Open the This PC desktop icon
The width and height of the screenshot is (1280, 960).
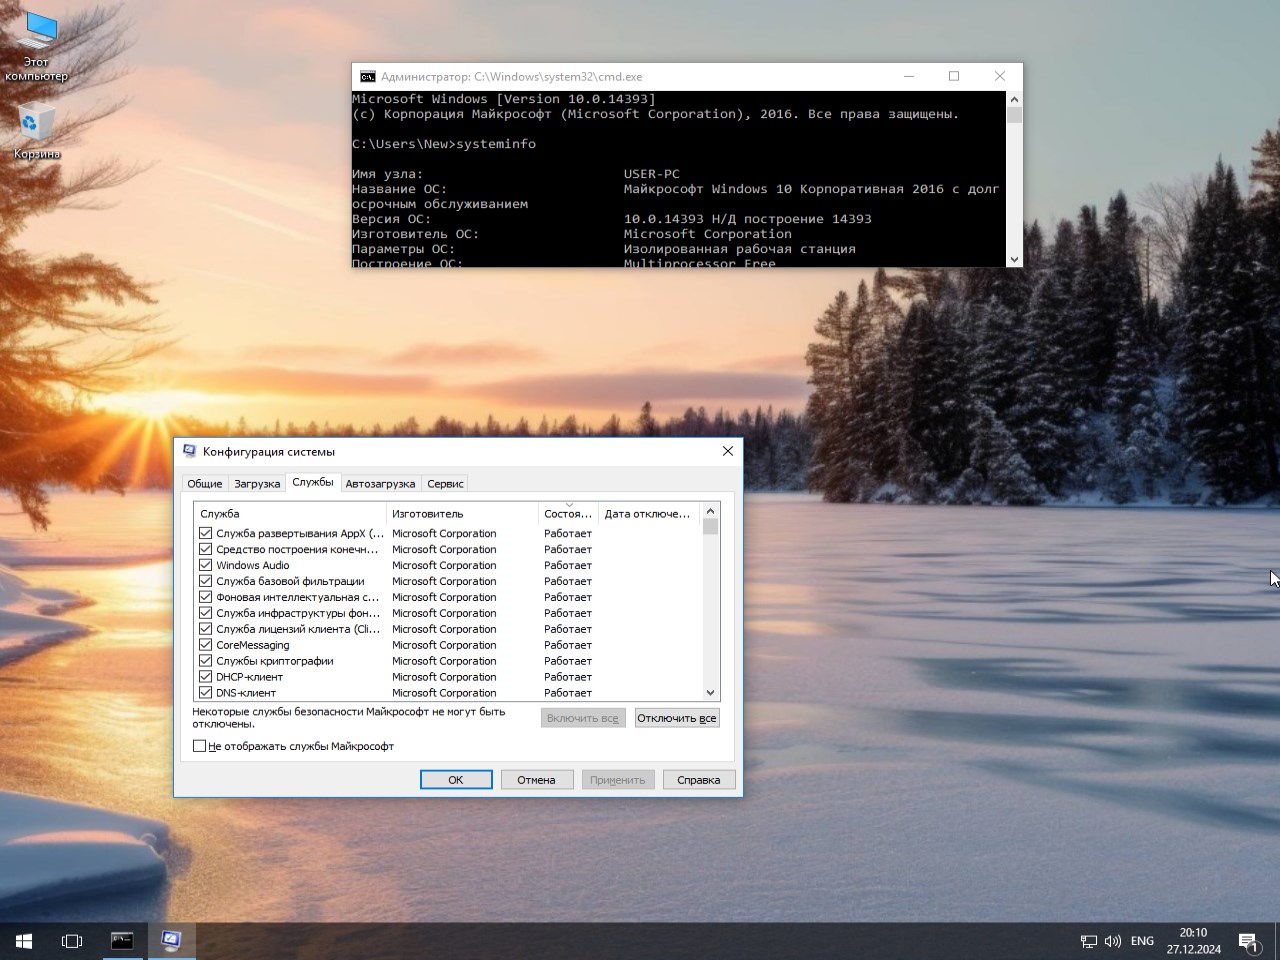click(37, 47)
